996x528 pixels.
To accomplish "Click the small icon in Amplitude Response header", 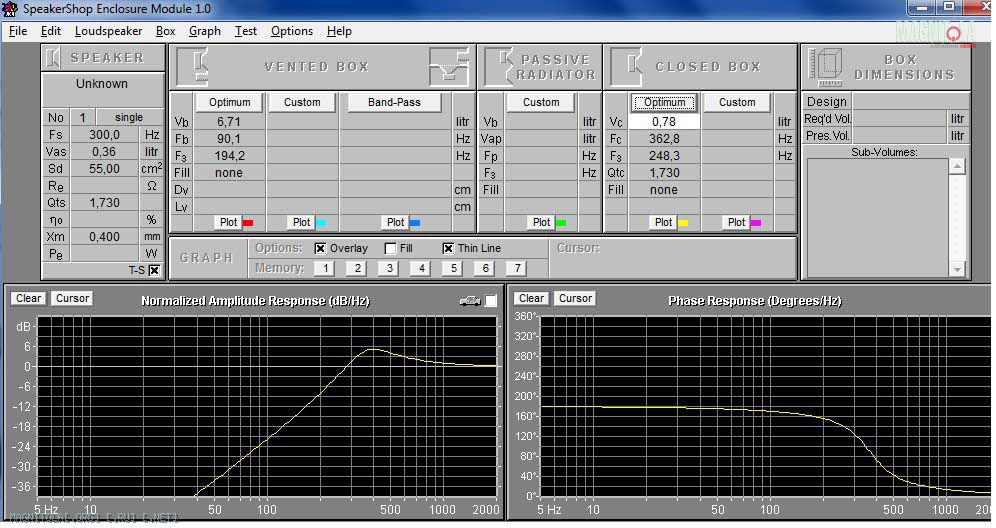I will 469,300.
